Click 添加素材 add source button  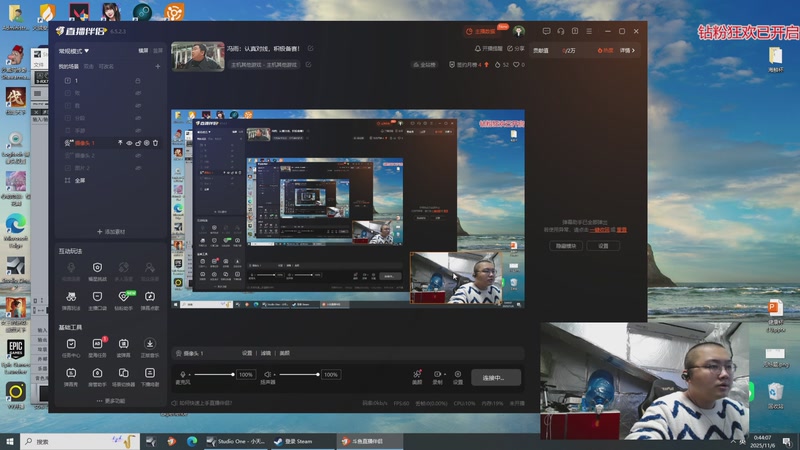click(111, 232)
